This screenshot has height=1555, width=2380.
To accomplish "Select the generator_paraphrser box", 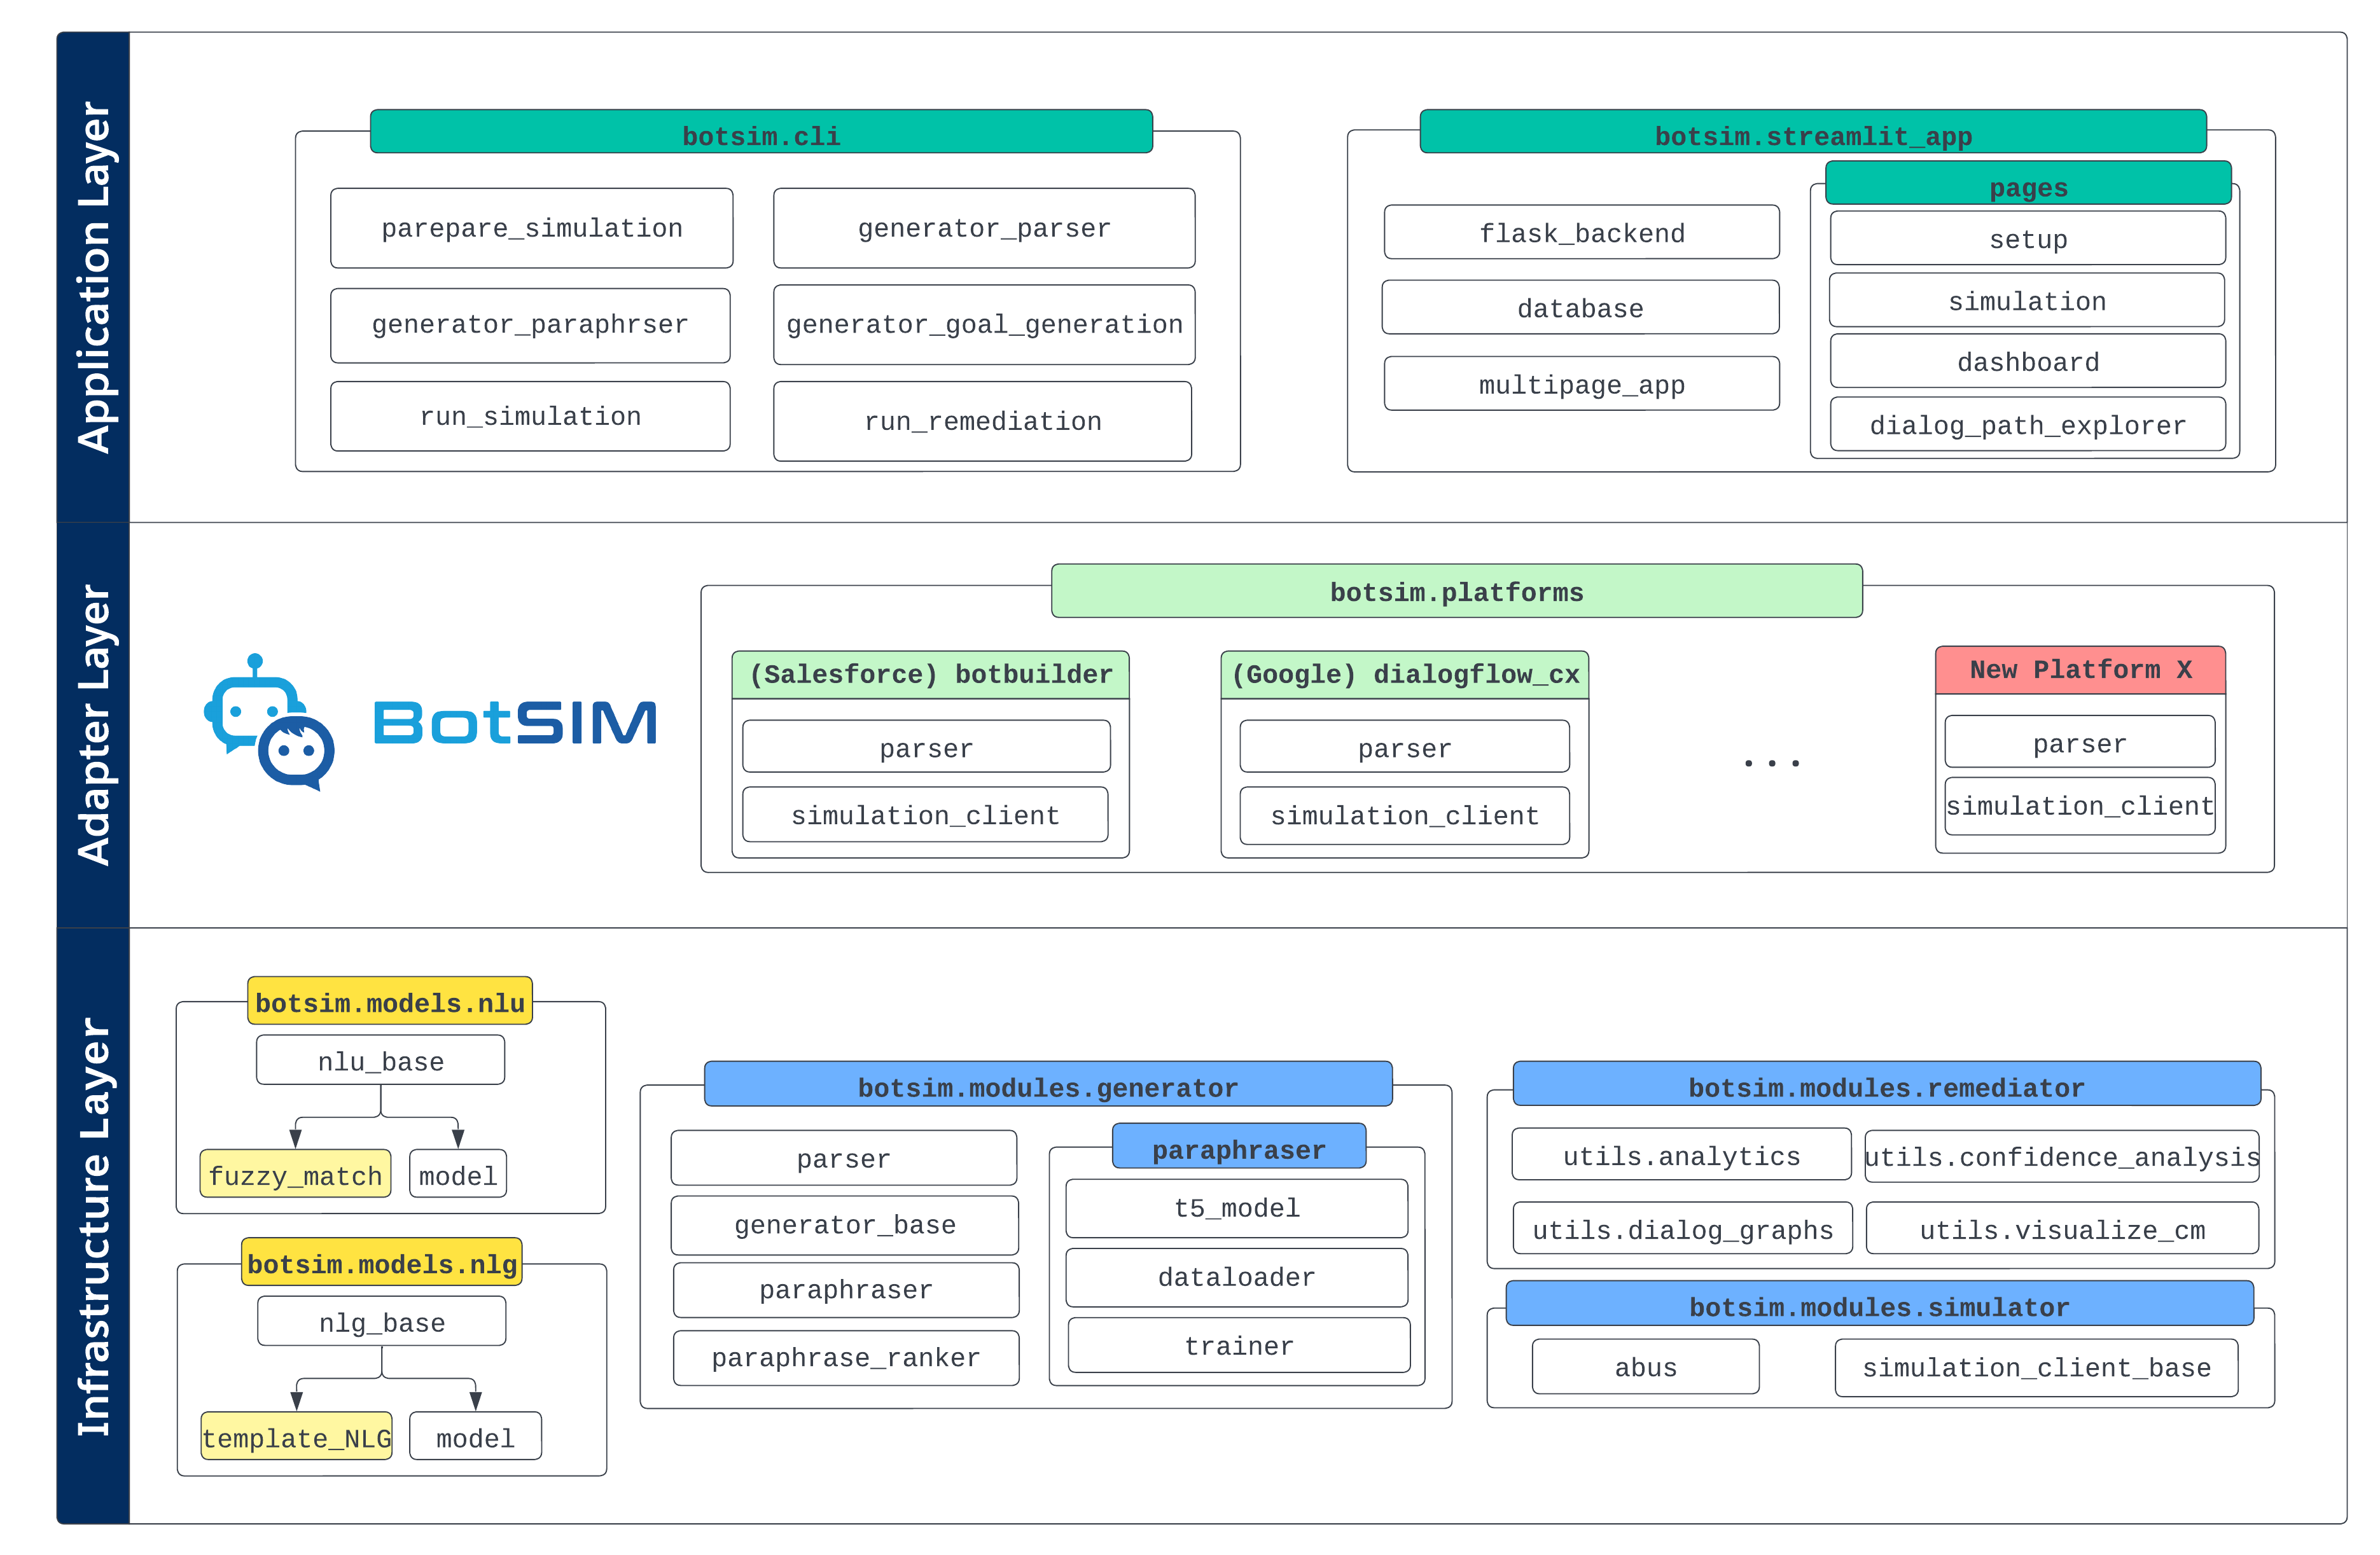I will pos(530,325).
